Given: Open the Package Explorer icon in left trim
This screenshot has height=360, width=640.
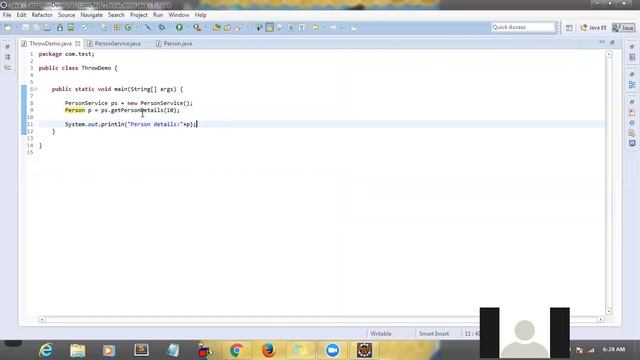Looking at the screenshot, I should (7, 57).
